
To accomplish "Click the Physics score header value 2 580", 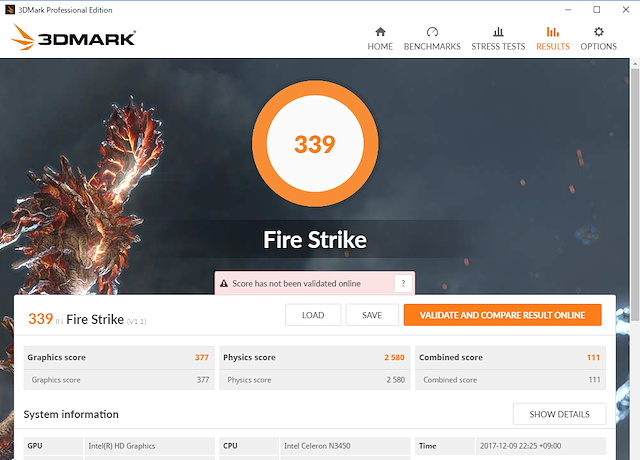I will [394, 358].
